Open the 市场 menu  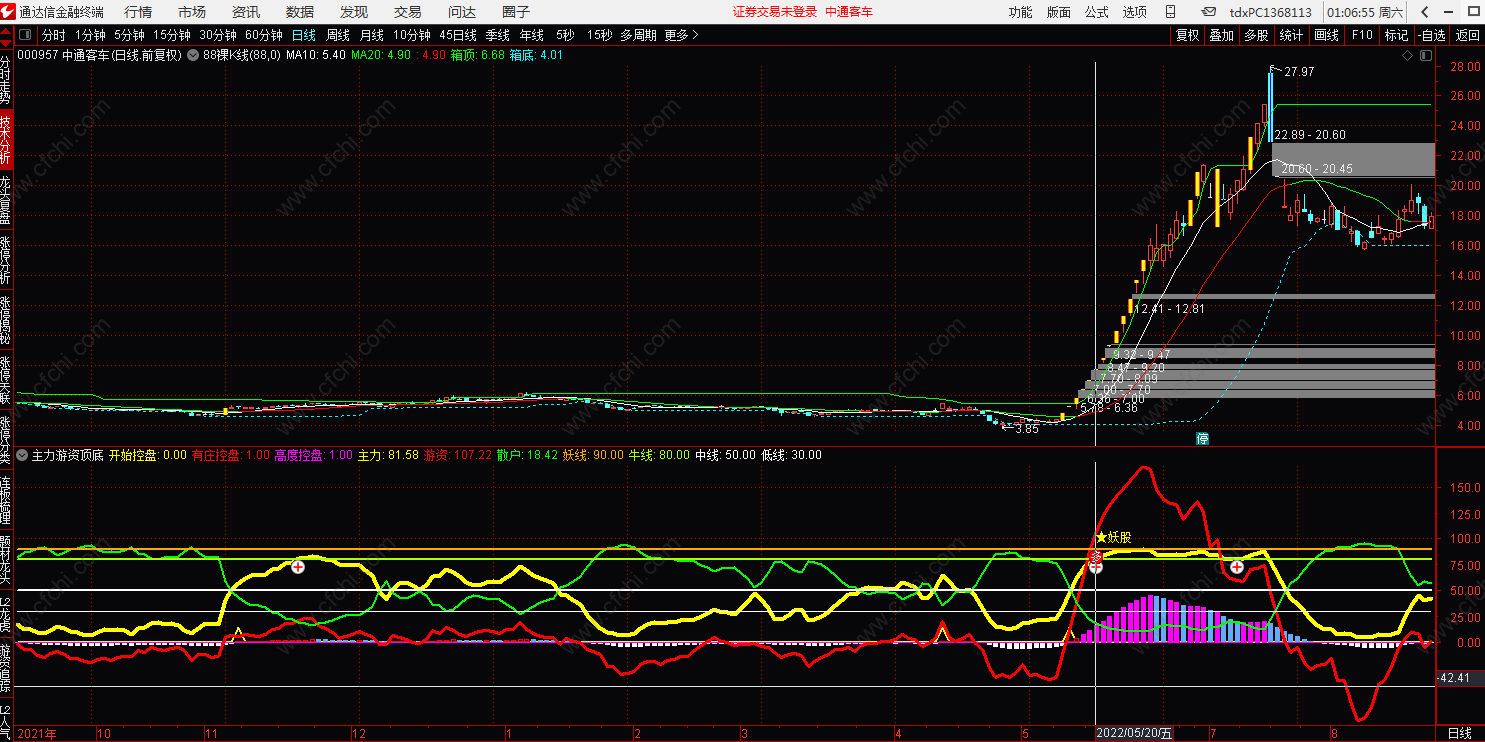click(x=192, y=12)
